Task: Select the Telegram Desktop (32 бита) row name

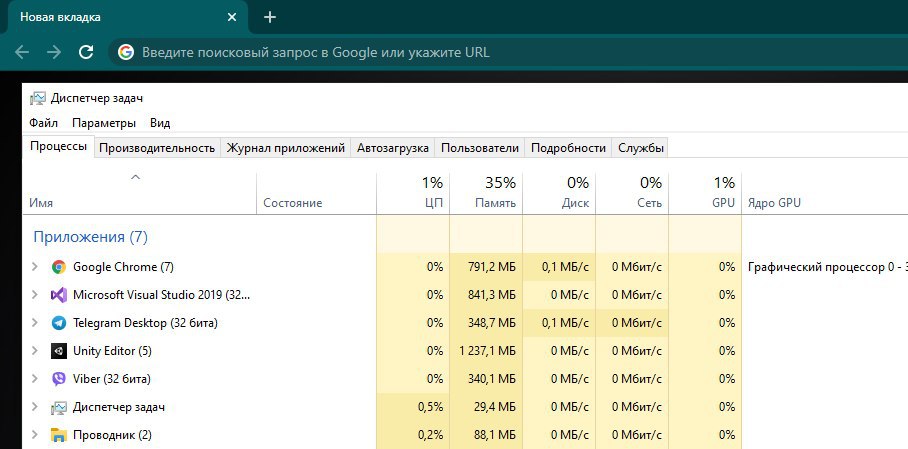Action: [145, 323]
